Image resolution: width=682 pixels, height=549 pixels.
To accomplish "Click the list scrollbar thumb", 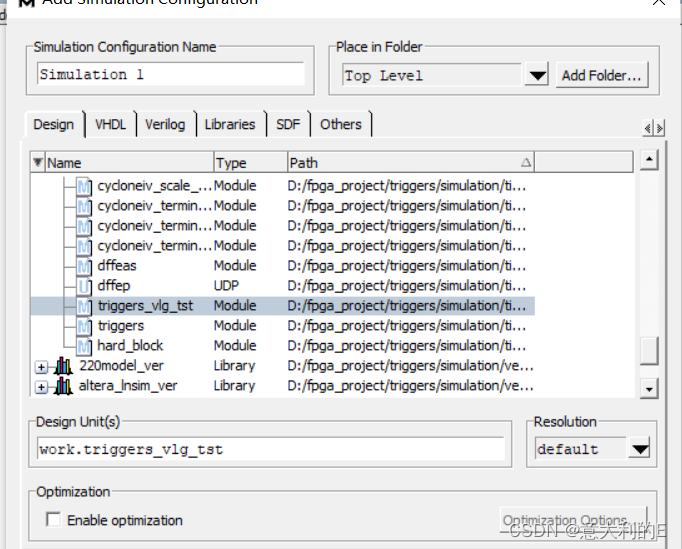I will click(649, 351).
